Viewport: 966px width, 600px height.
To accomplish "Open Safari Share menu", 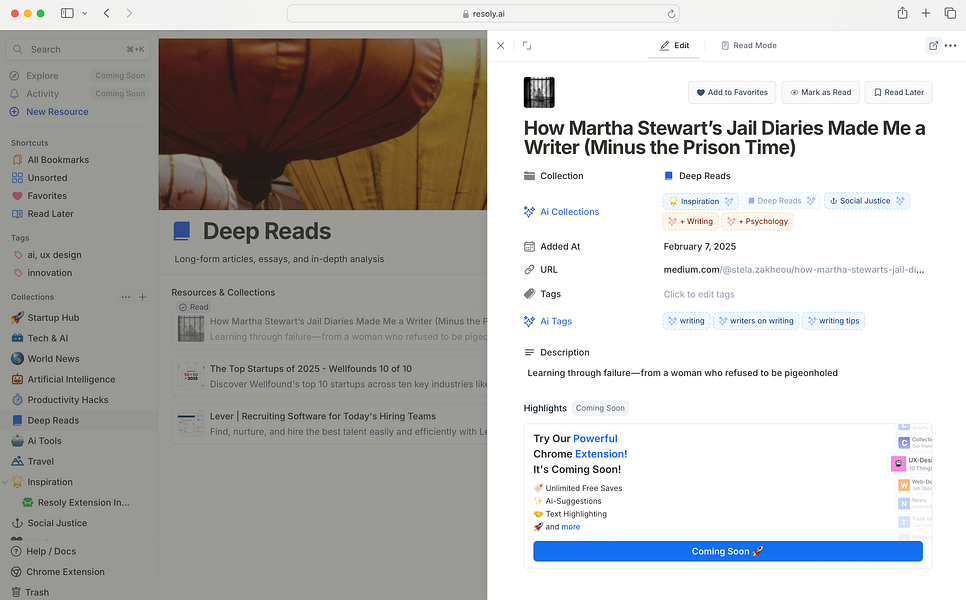I will click(x=903, y=13).
